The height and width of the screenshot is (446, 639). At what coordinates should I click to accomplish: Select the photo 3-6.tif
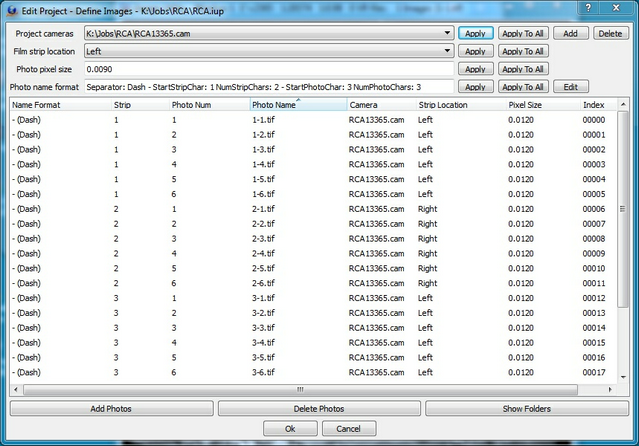263,372
